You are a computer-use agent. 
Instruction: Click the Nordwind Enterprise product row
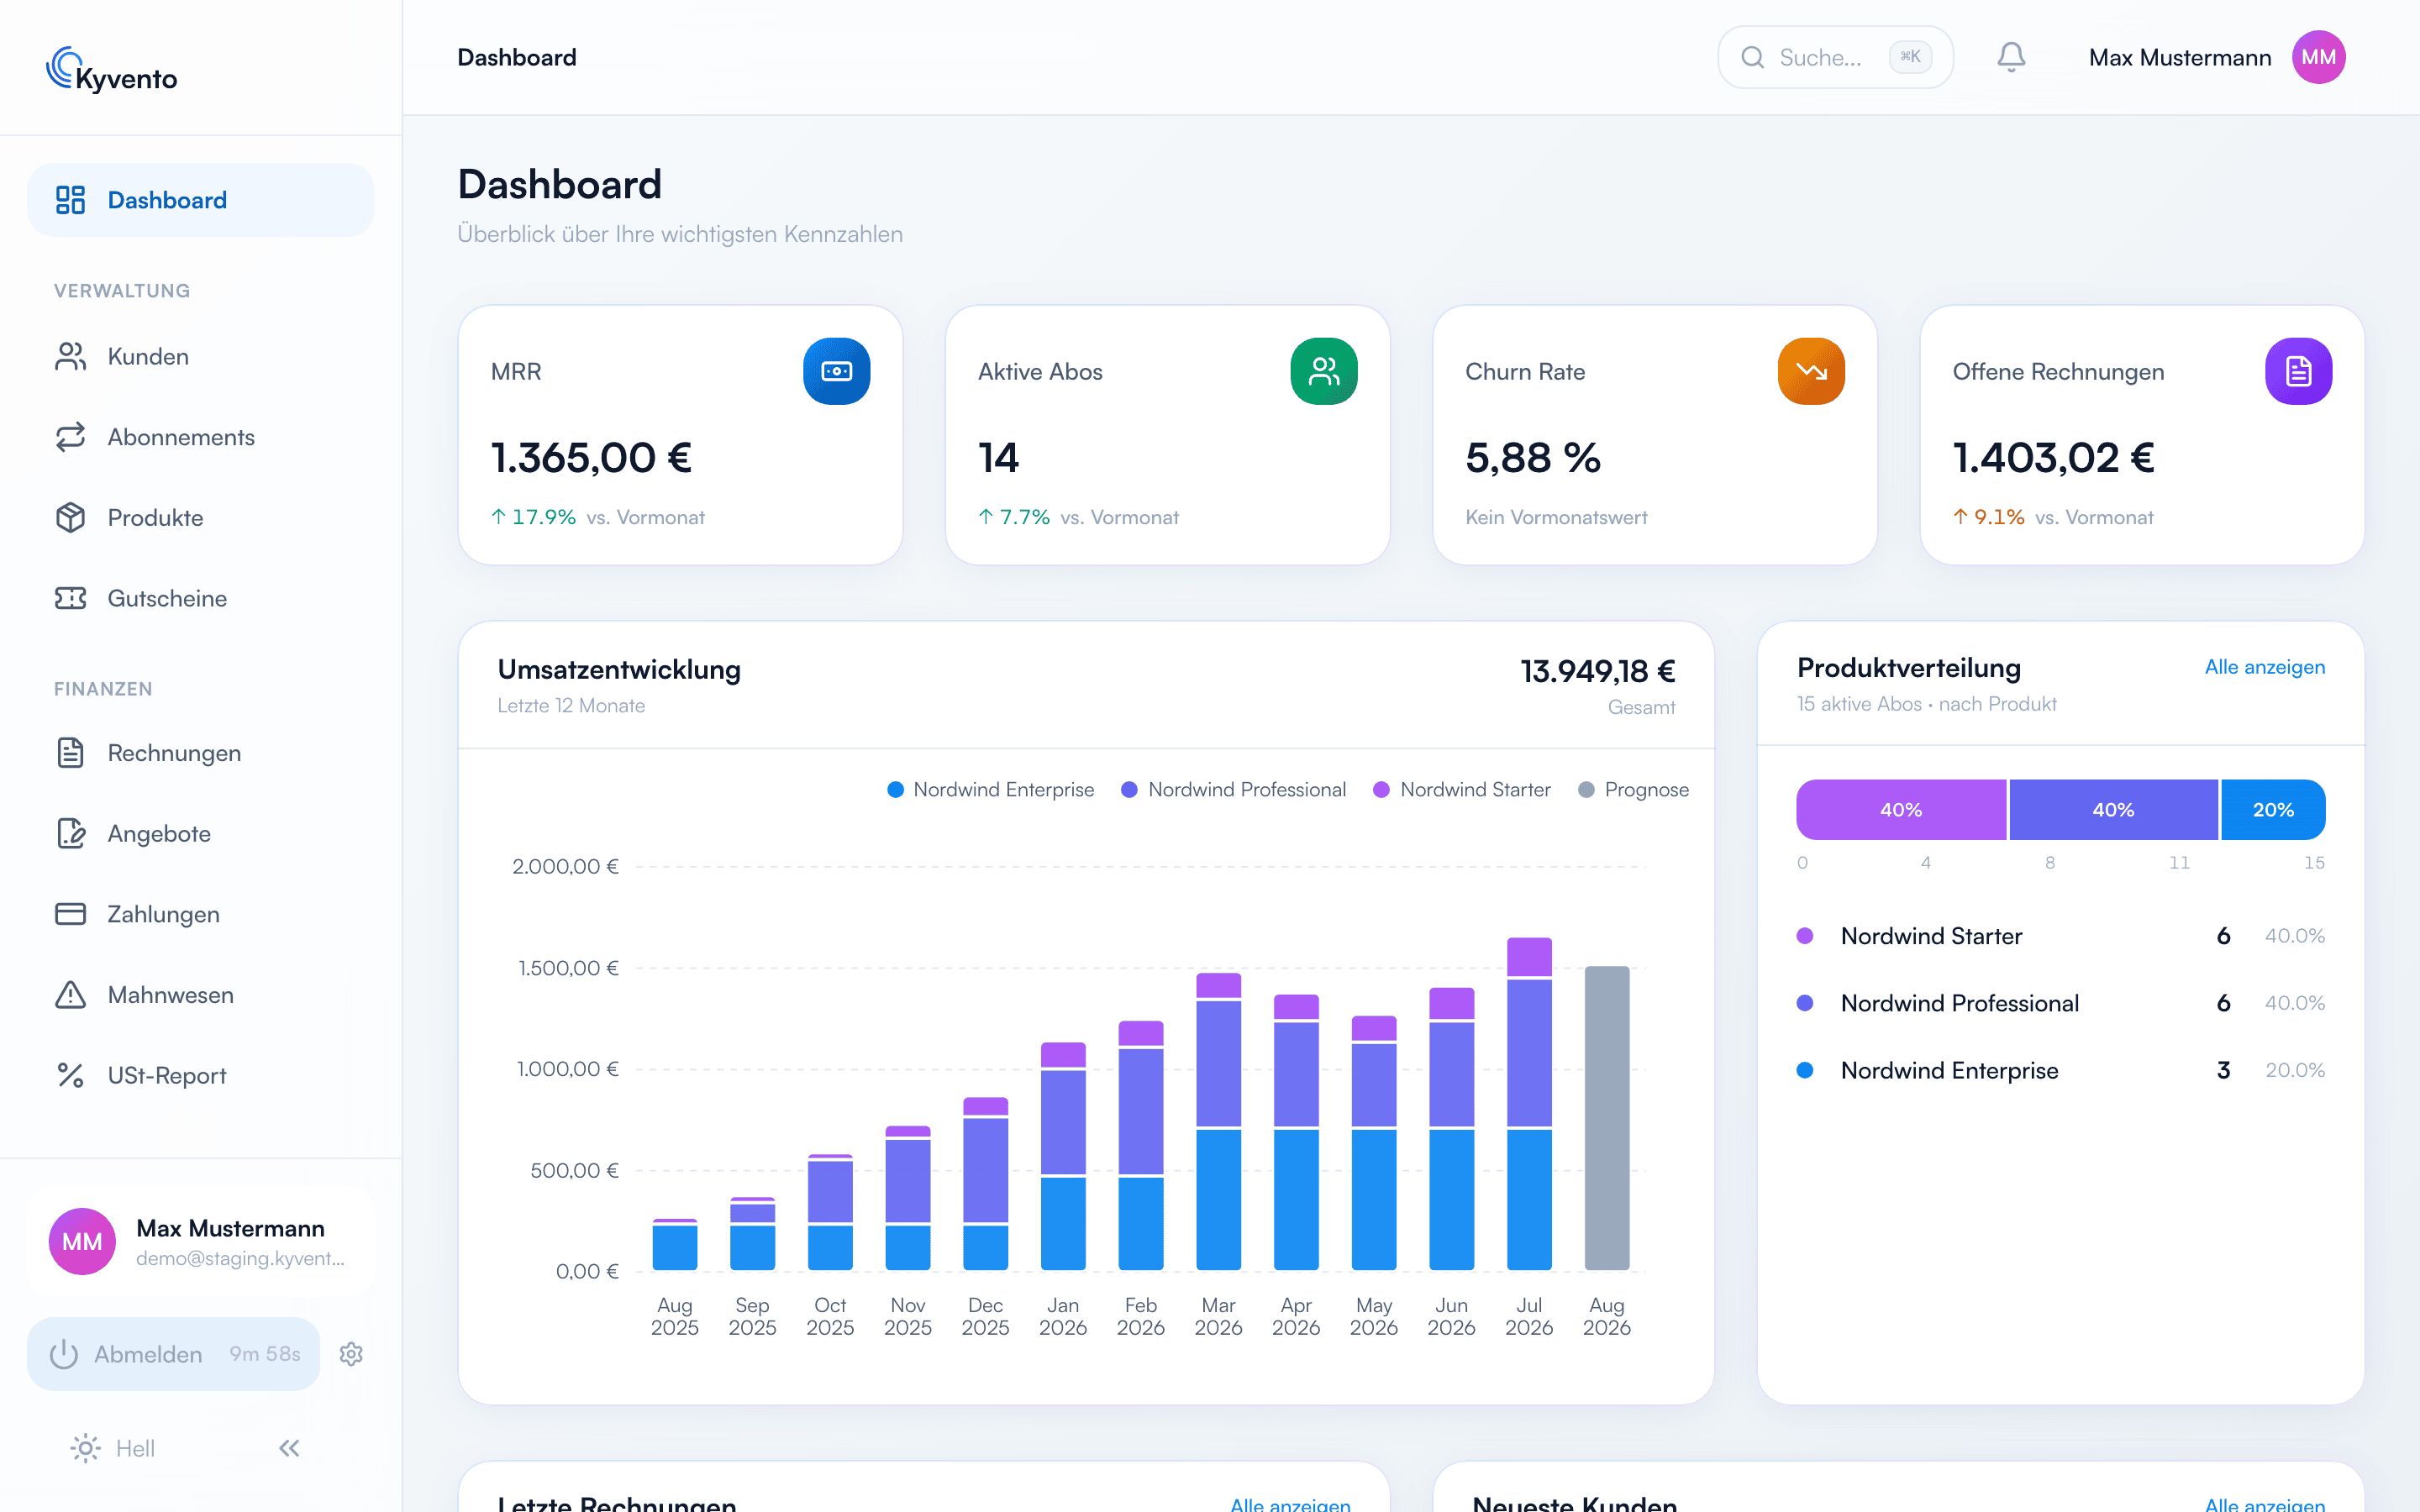coord(2060,1070)
